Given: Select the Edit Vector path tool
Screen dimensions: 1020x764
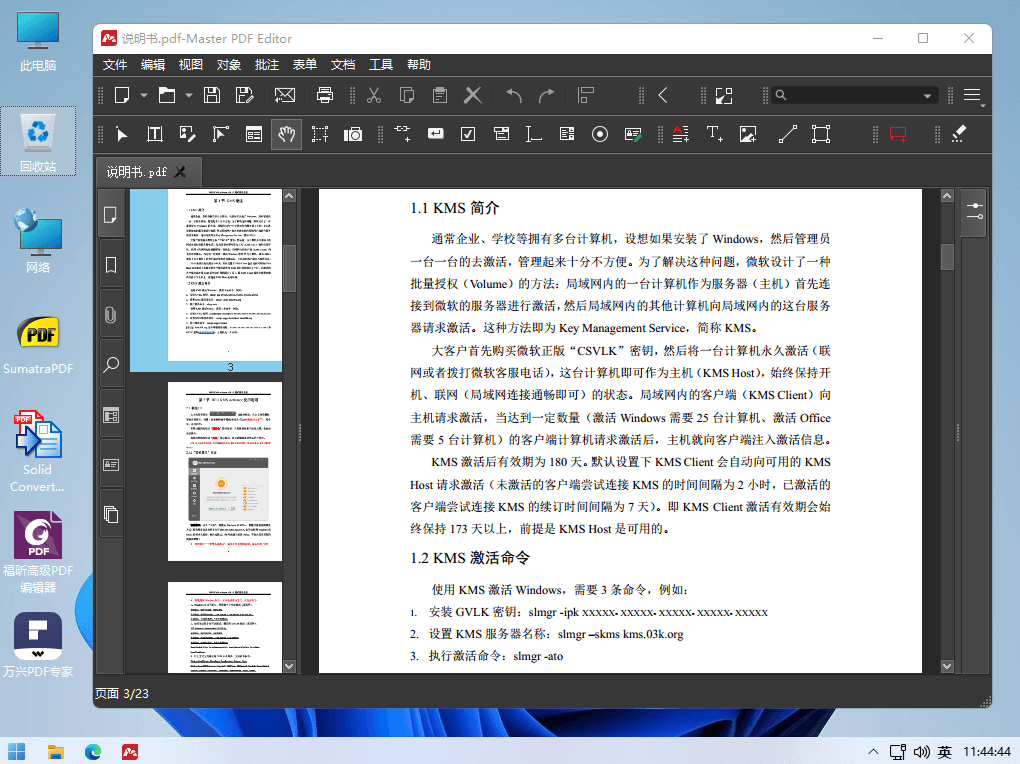Looking at the screenshot, I should click(x=221, y=134).
